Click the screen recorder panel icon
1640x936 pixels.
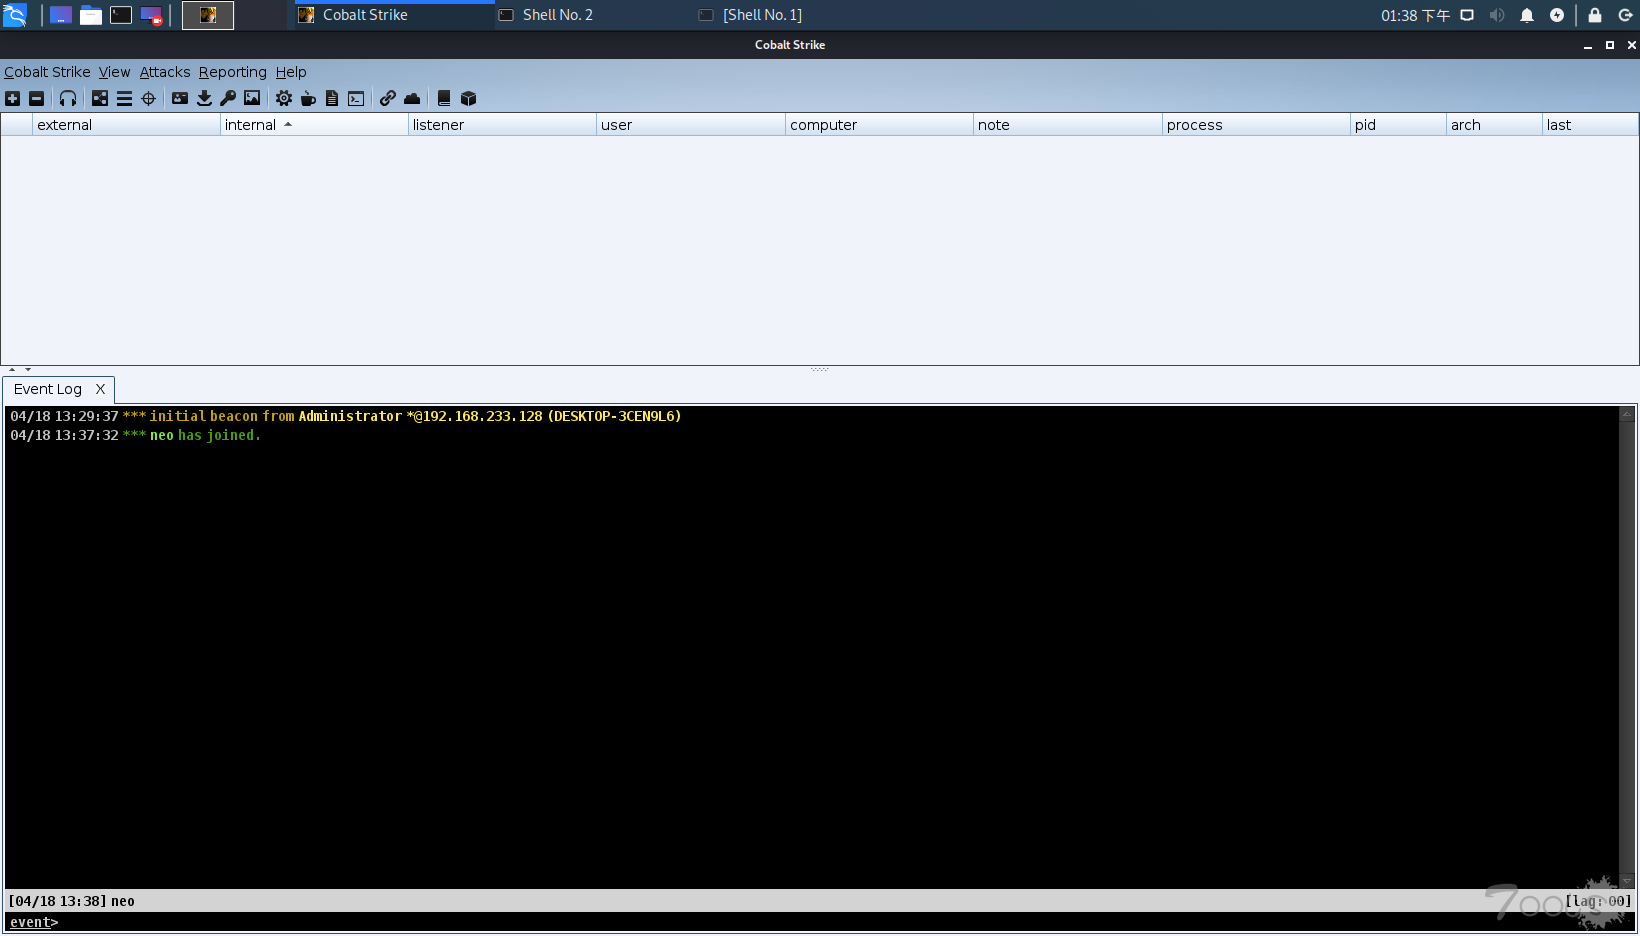[152, 15]
